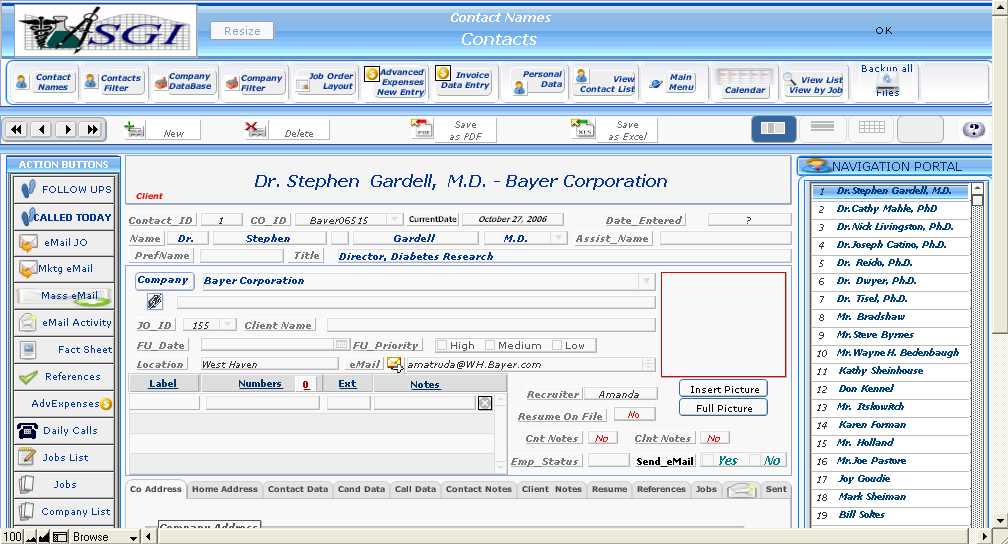Viewport: 1008px width, 544px height.
Task: Save record as PDF
Action: coord(453,130)
